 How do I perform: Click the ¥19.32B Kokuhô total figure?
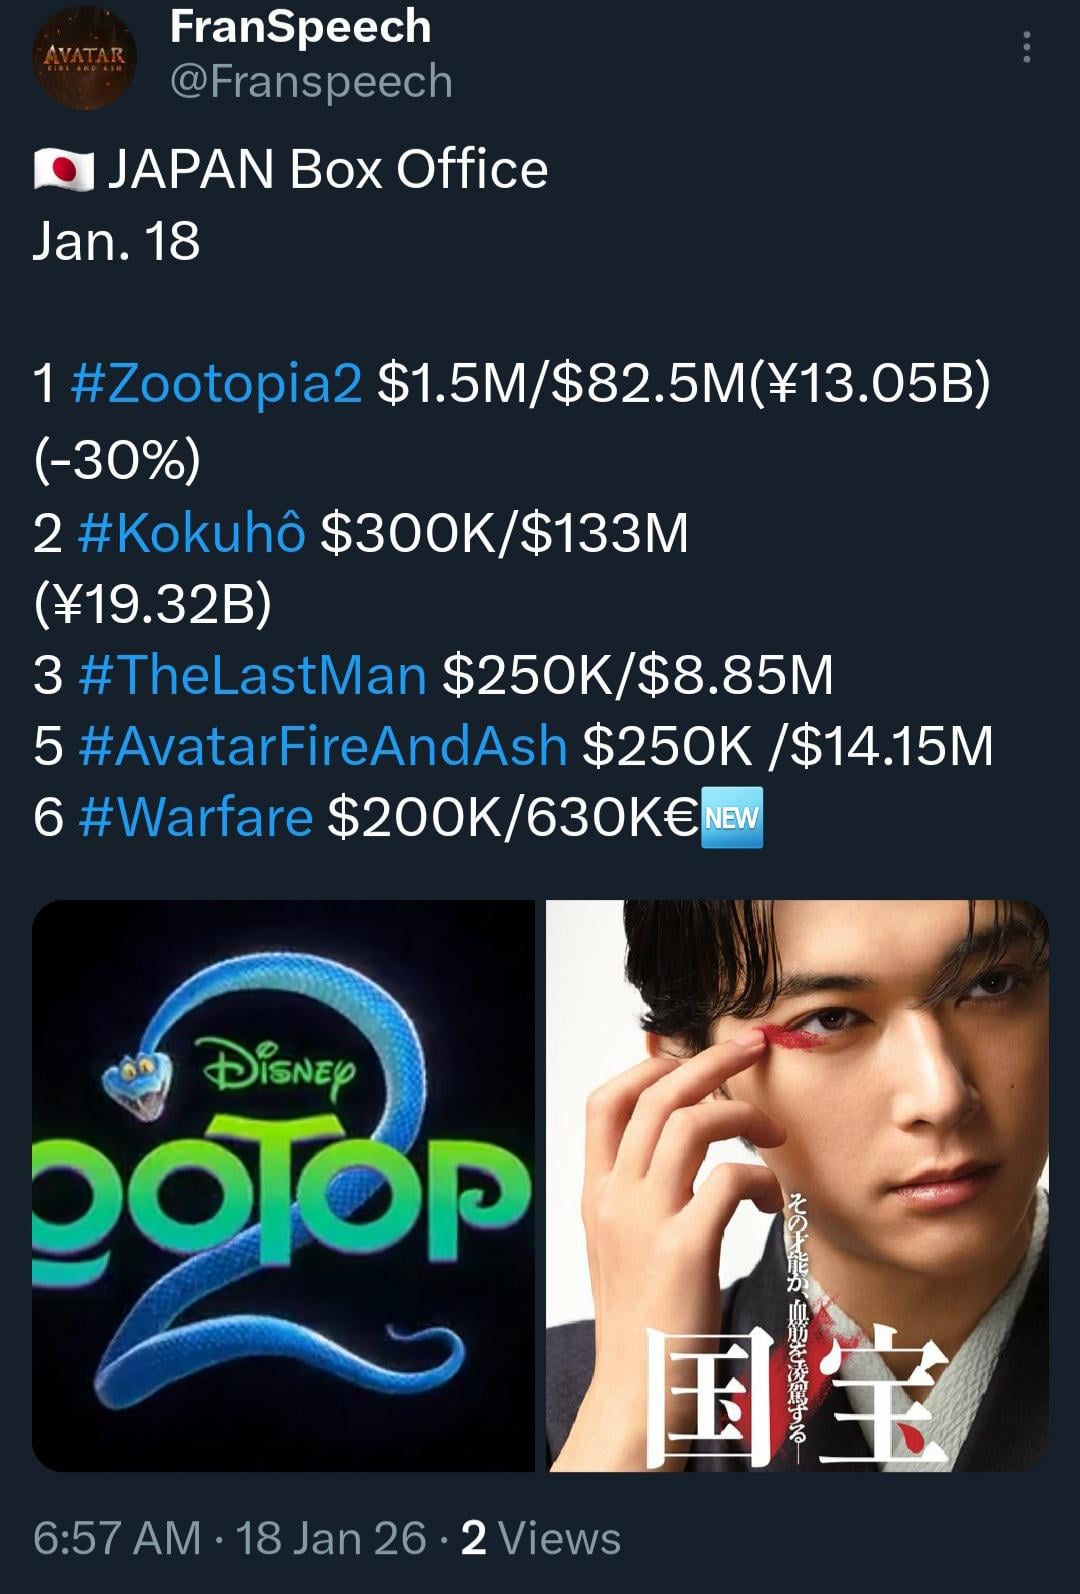point(152,603)
